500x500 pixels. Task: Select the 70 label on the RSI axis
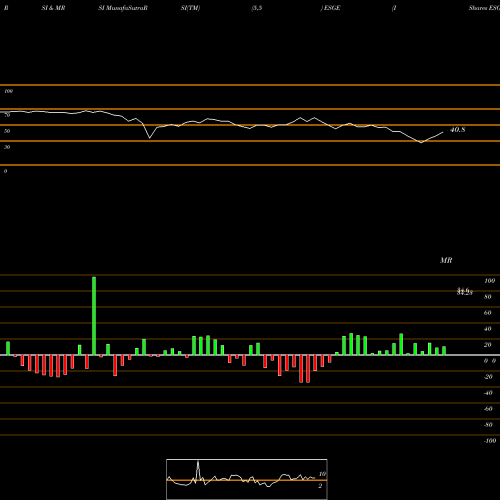[7, 115]
